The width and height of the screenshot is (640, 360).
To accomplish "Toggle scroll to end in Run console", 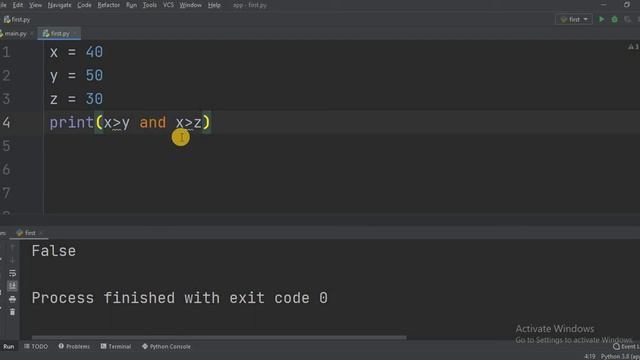I will [x=12, y=286].
